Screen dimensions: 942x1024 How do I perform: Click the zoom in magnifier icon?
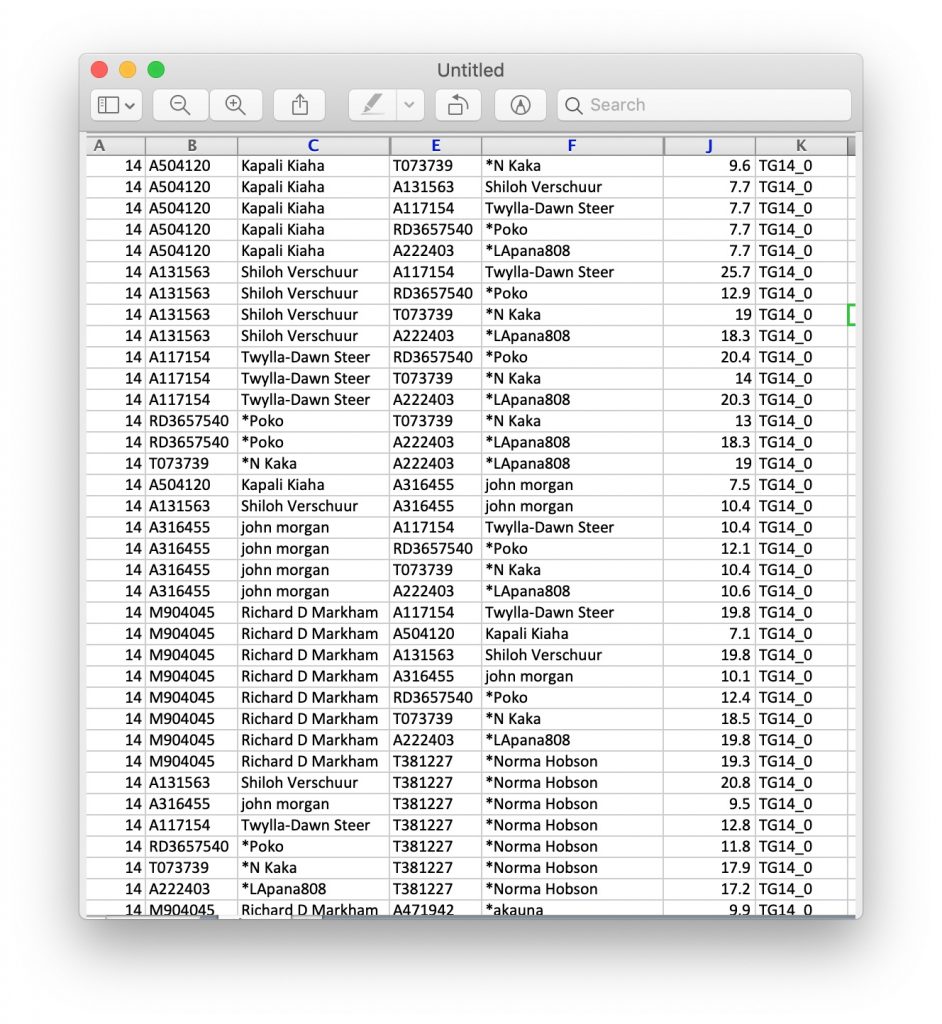pyautogui.click(x=235, y=105)
